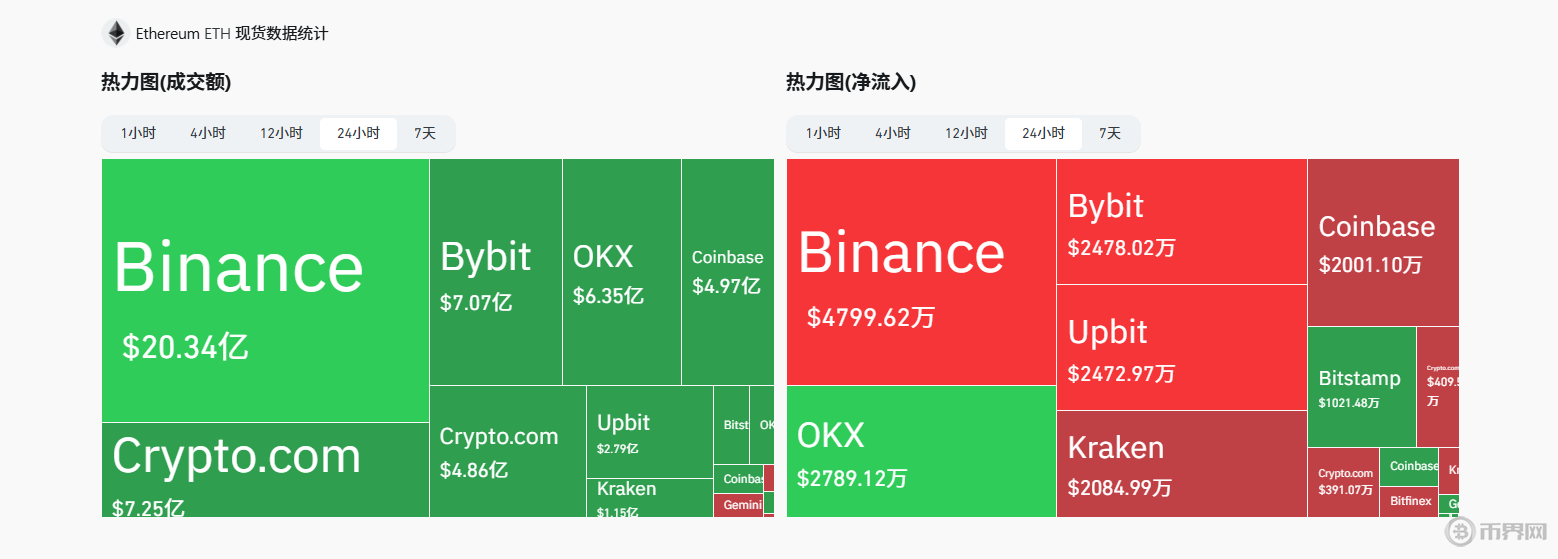Switch net inflow heatmap to 4小时
This screenshot has width=1558, height=559.
point(893,133)
